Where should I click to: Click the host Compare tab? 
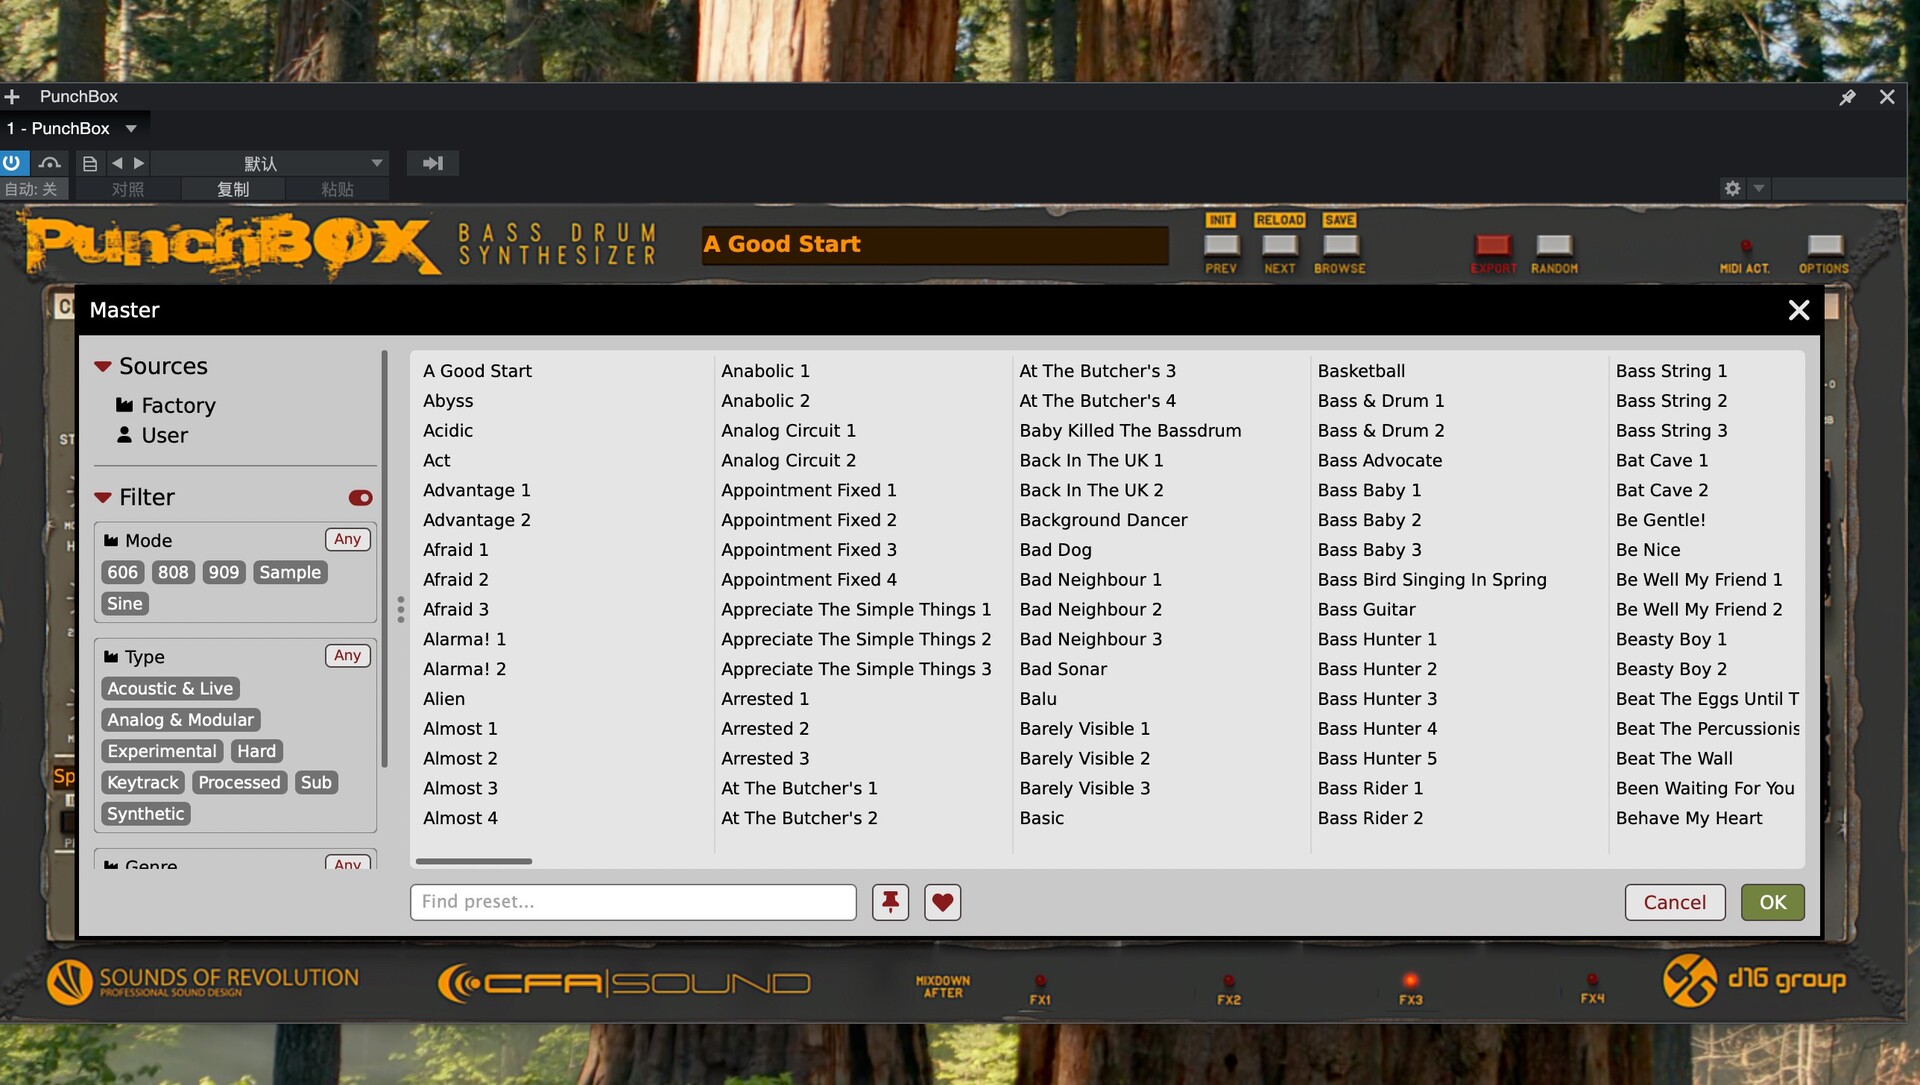tap(128, 189)
